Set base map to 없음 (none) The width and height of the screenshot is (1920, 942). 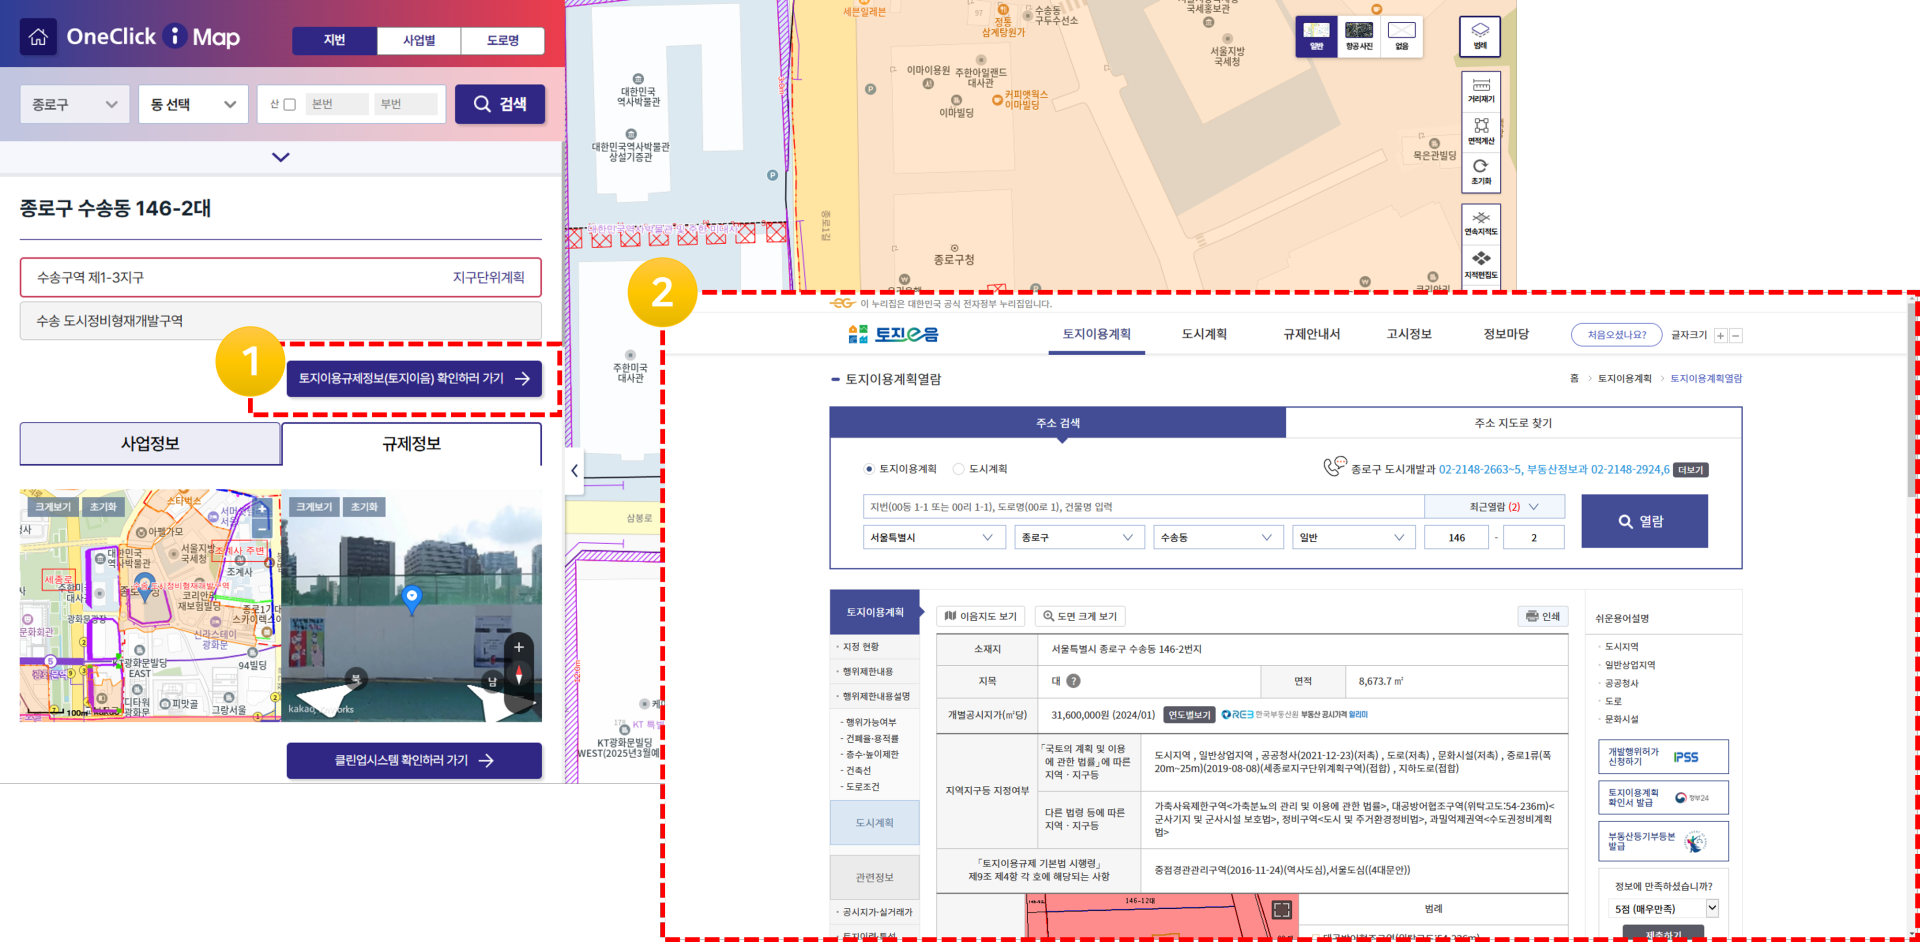(1402, 36)
